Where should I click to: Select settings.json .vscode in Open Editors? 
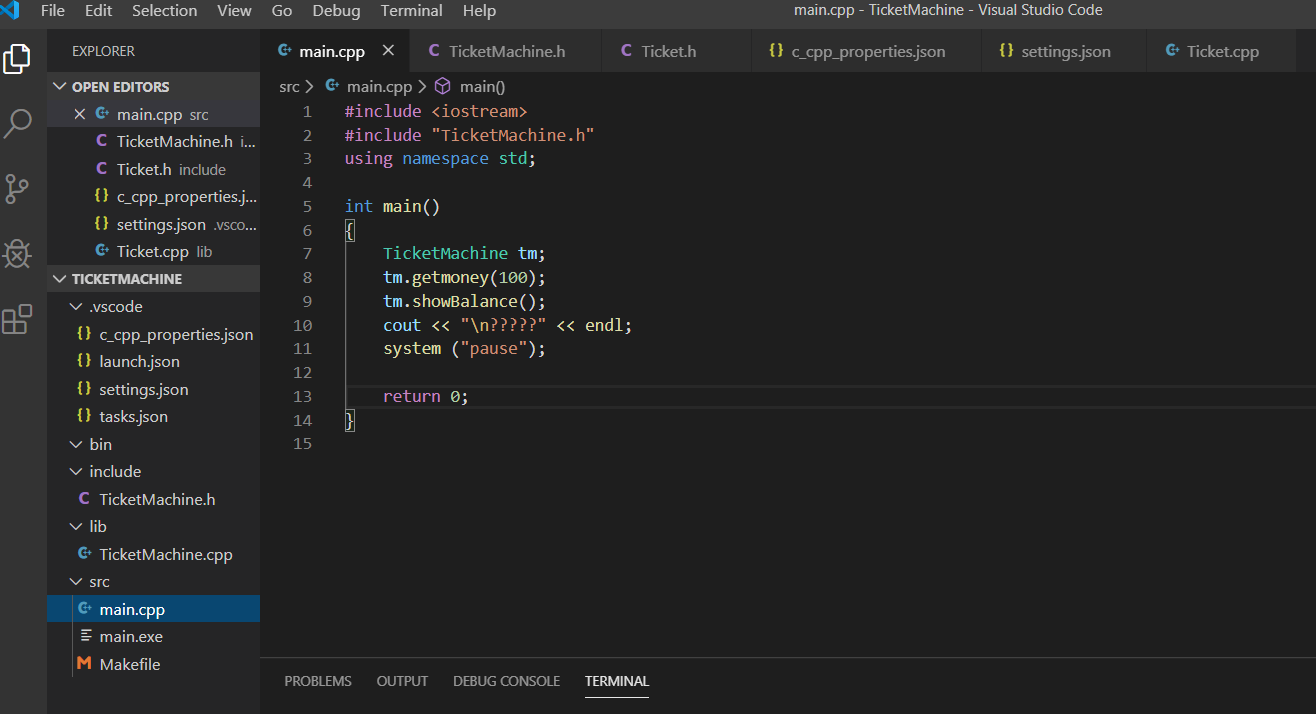pos(153,225)
